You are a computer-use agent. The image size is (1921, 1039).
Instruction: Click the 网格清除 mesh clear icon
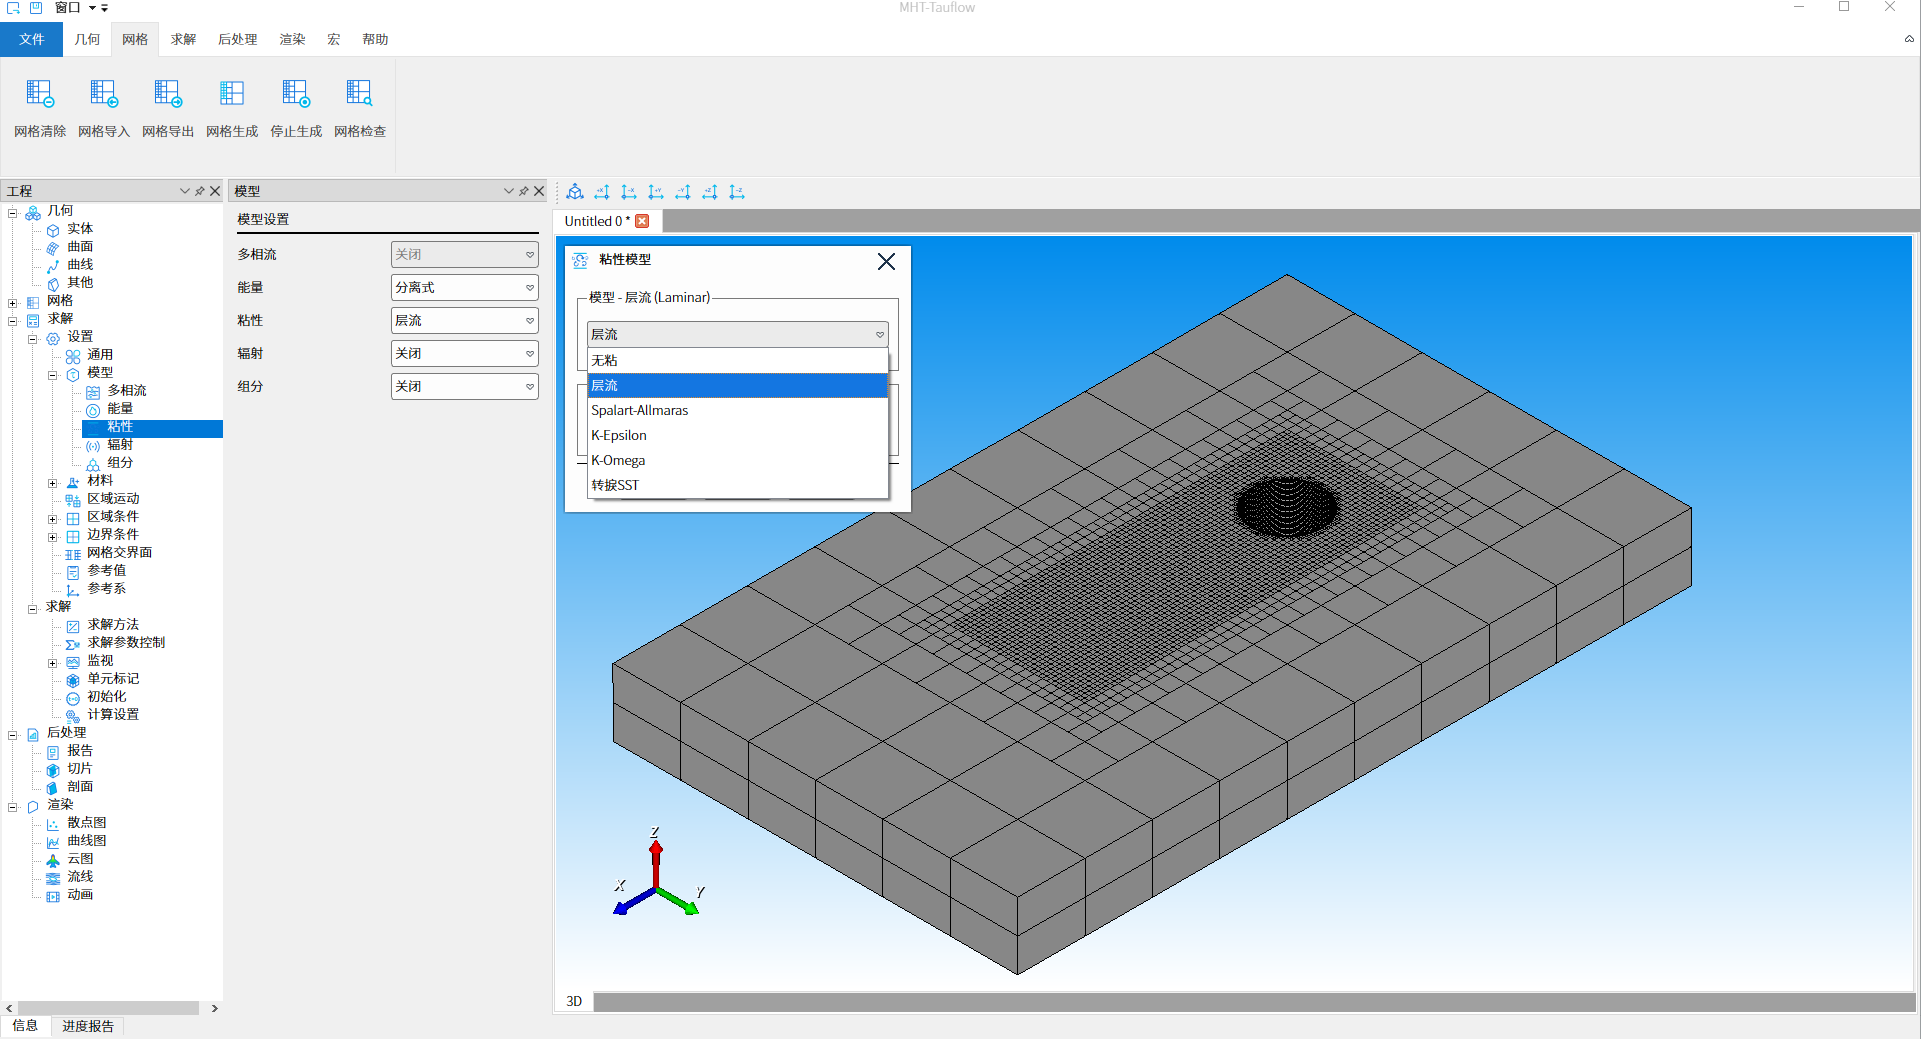pyautogui.click(x=40, y=94)
